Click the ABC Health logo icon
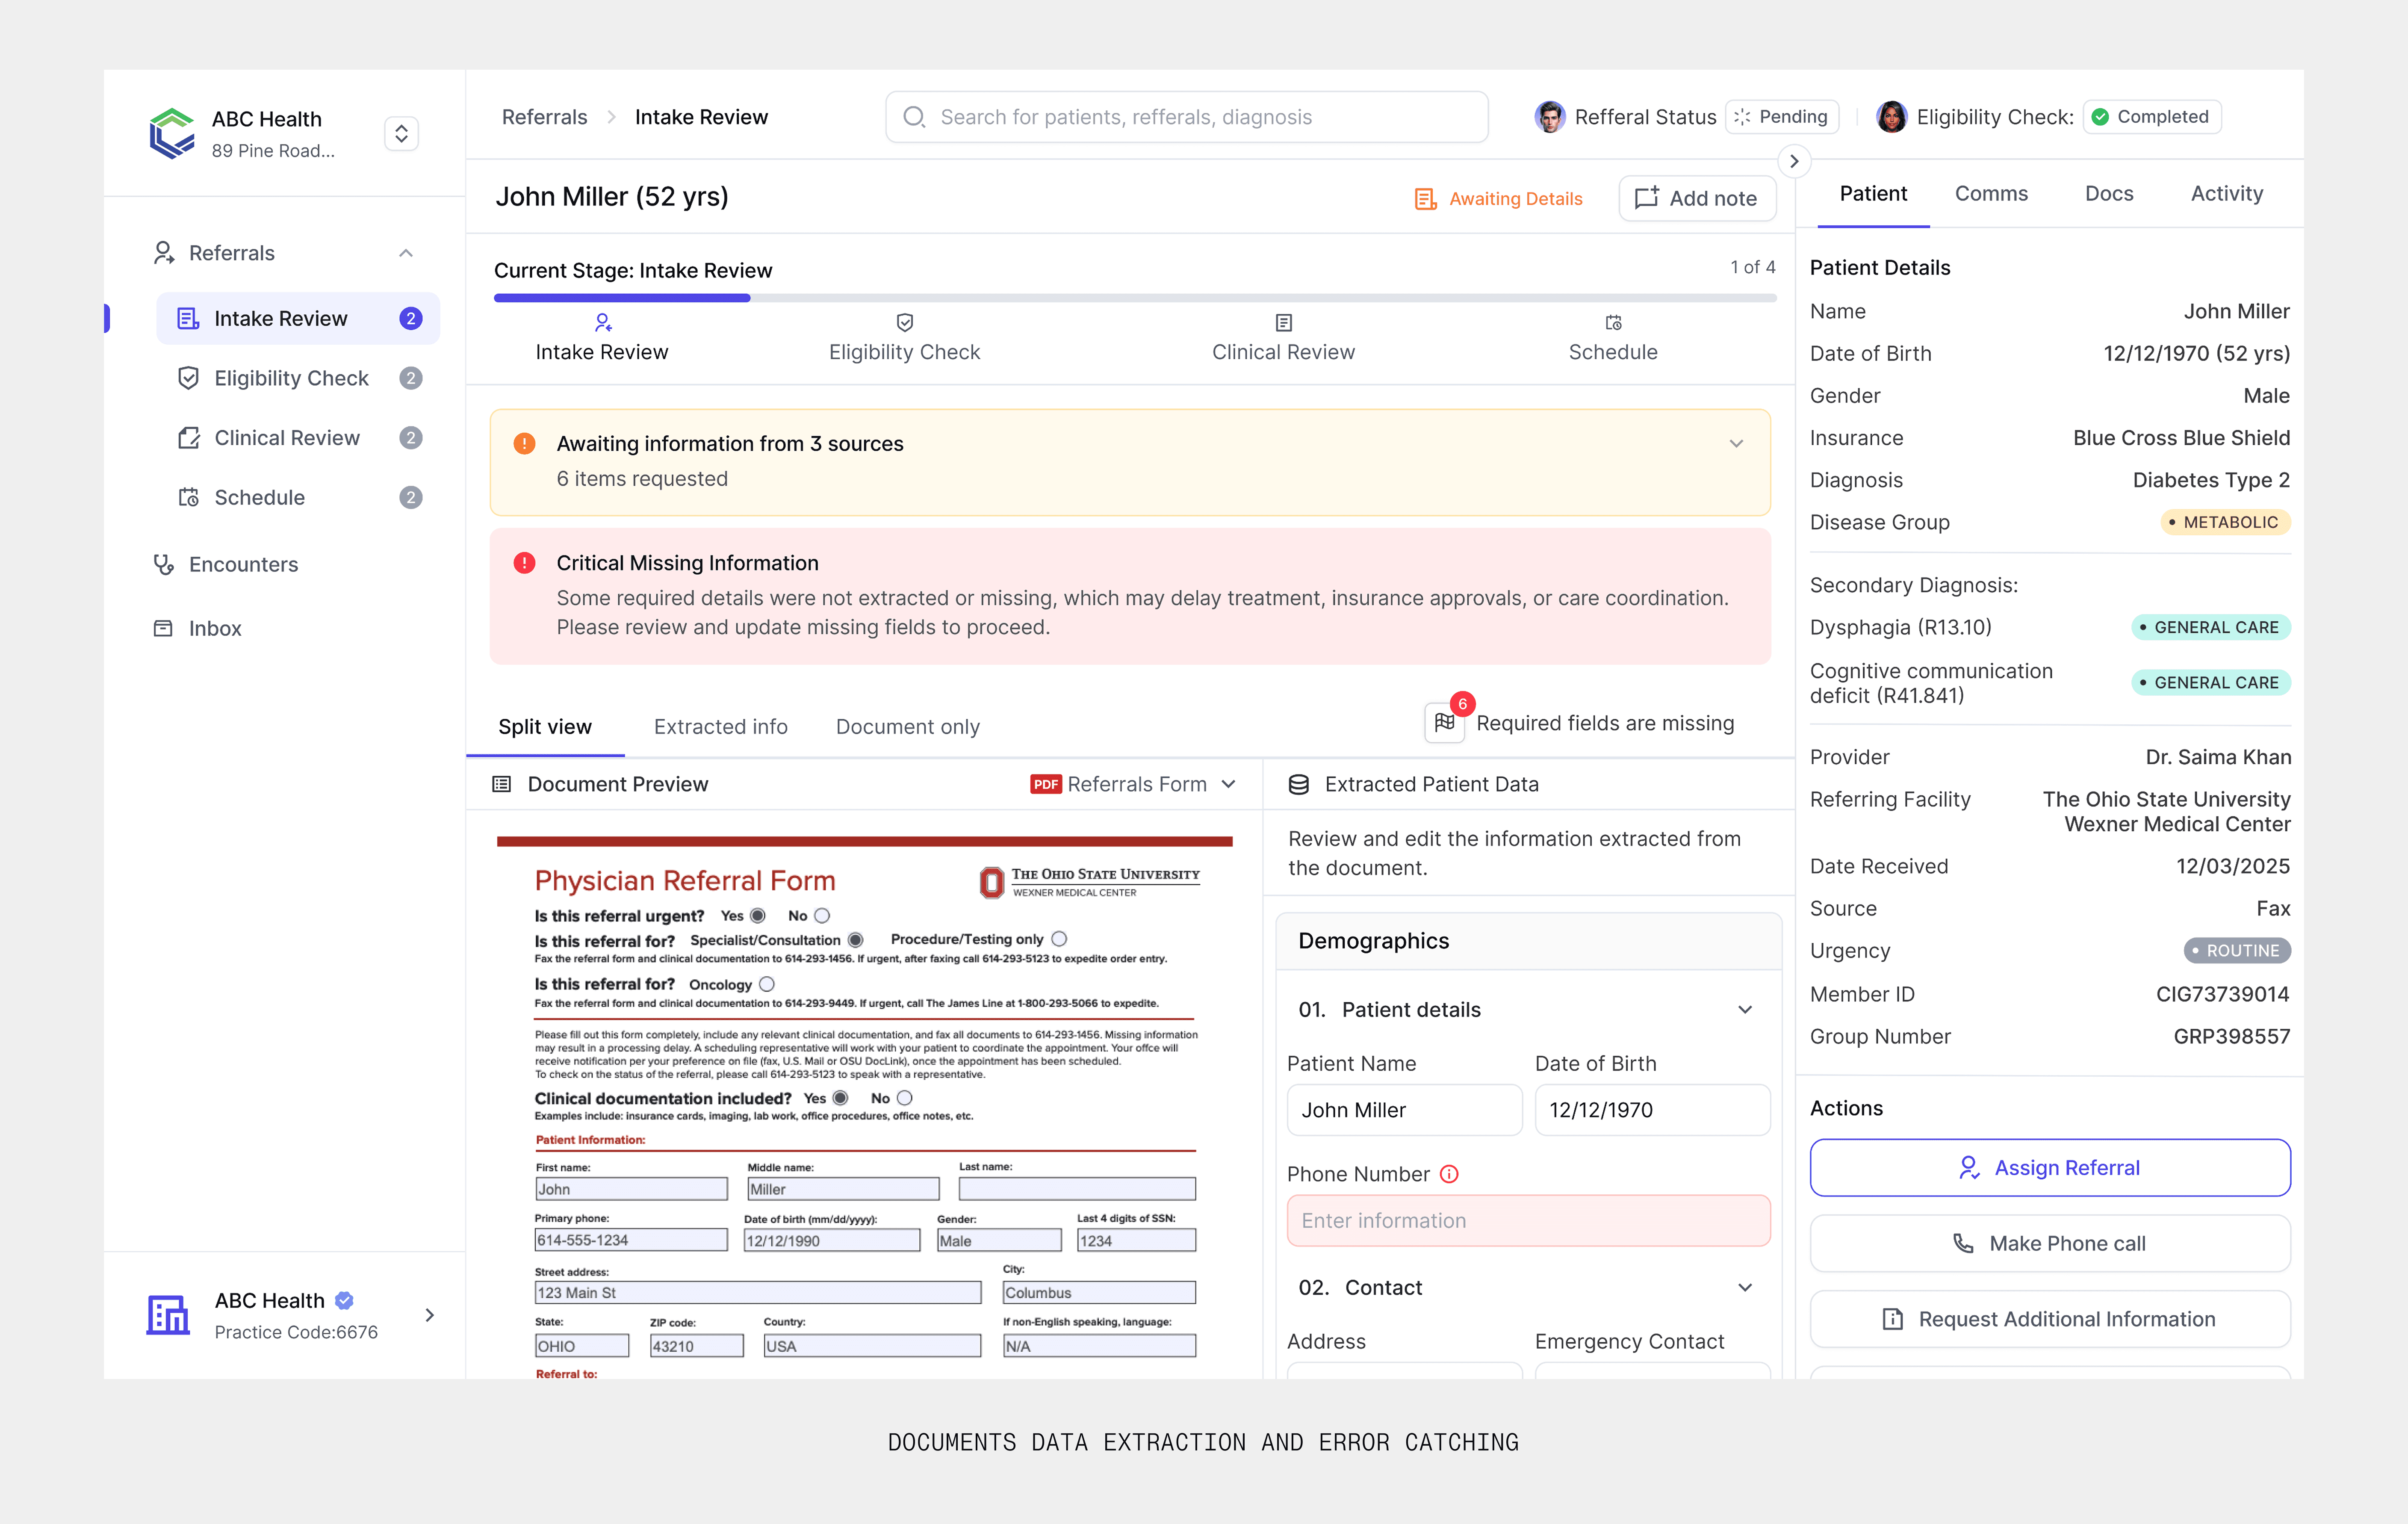The width and height of the screenshot is (2408, 1524). coord(171,133)
